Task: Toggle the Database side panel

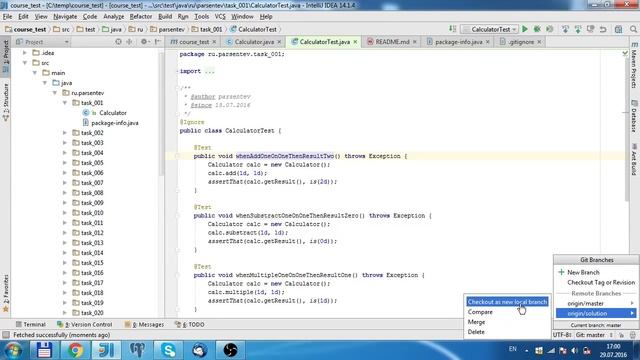Action: click(x=634, y=117)
